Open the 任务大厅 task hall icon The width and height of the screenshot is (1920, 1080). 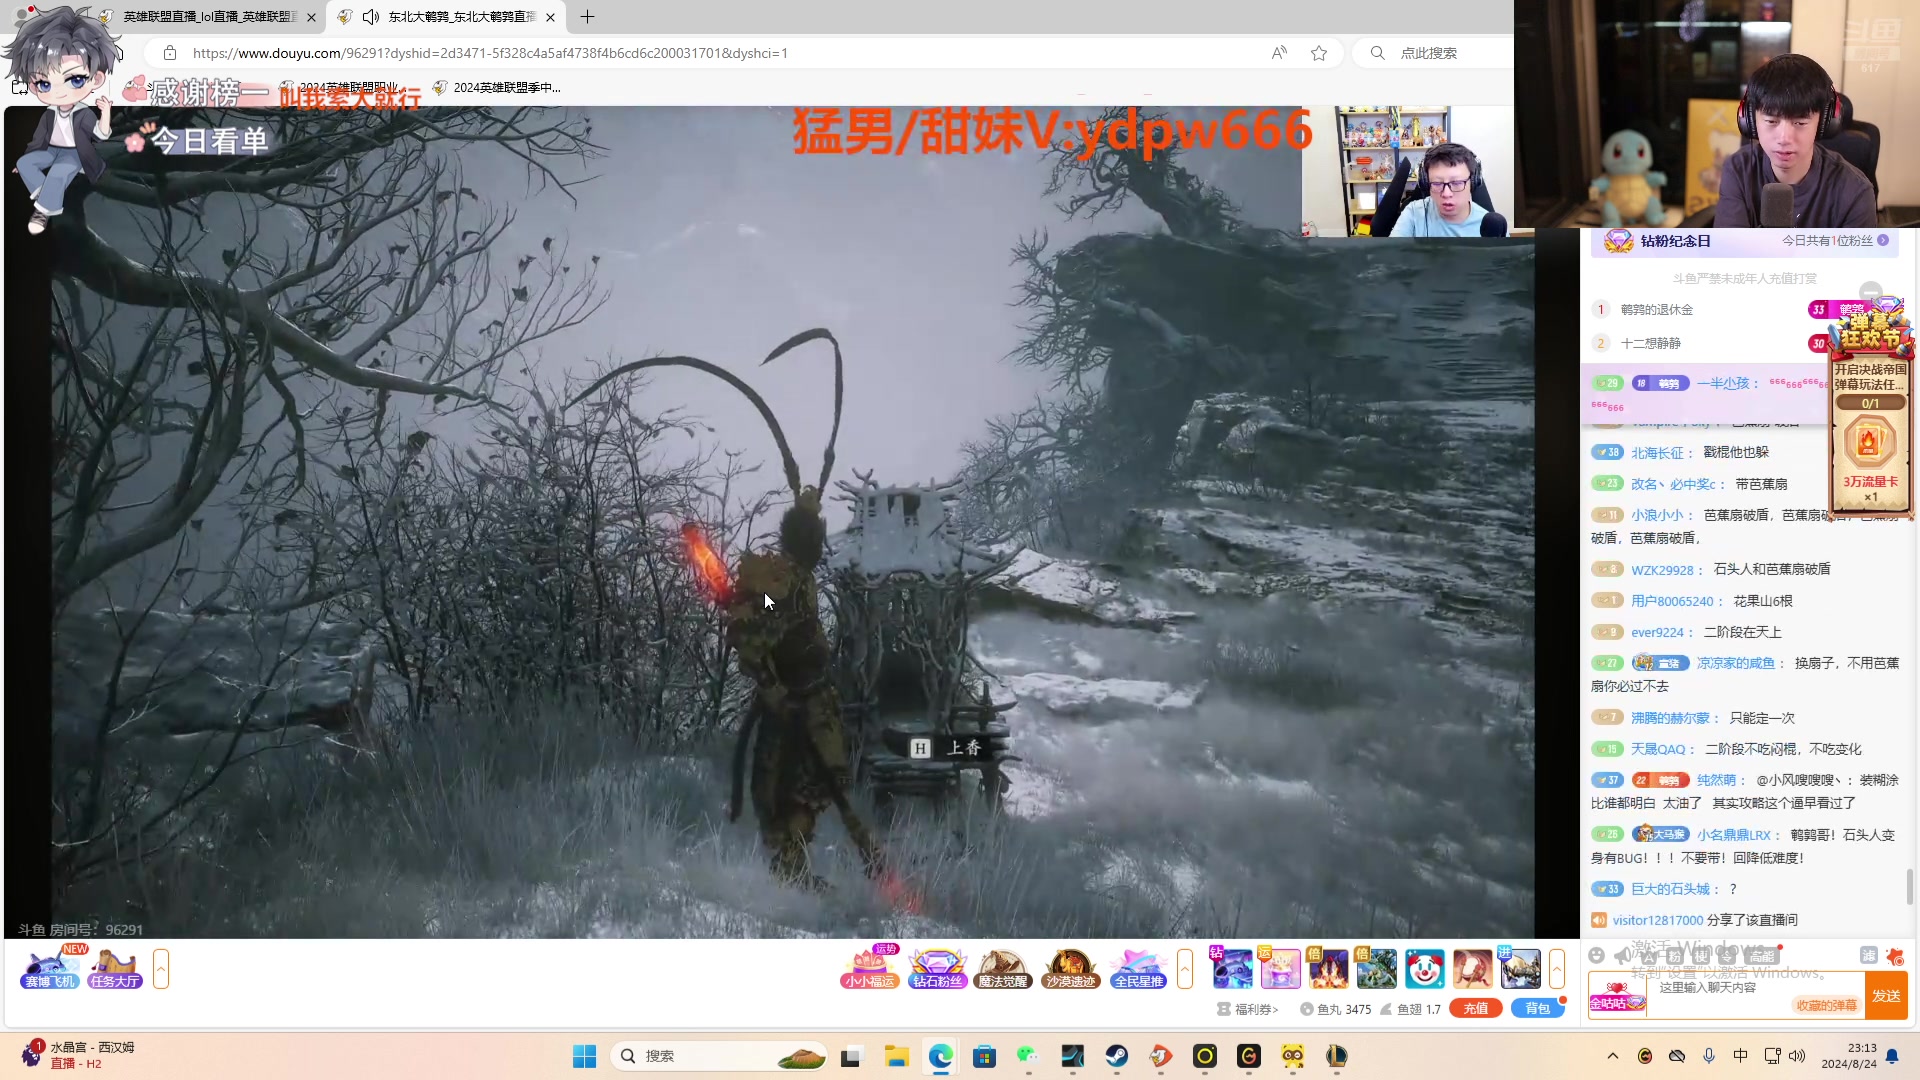click(x=115, y=968)
